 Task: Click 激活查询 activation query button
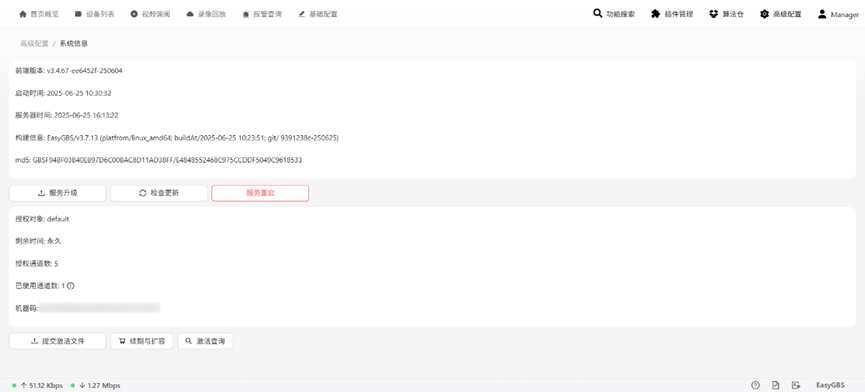click(205, 341)
